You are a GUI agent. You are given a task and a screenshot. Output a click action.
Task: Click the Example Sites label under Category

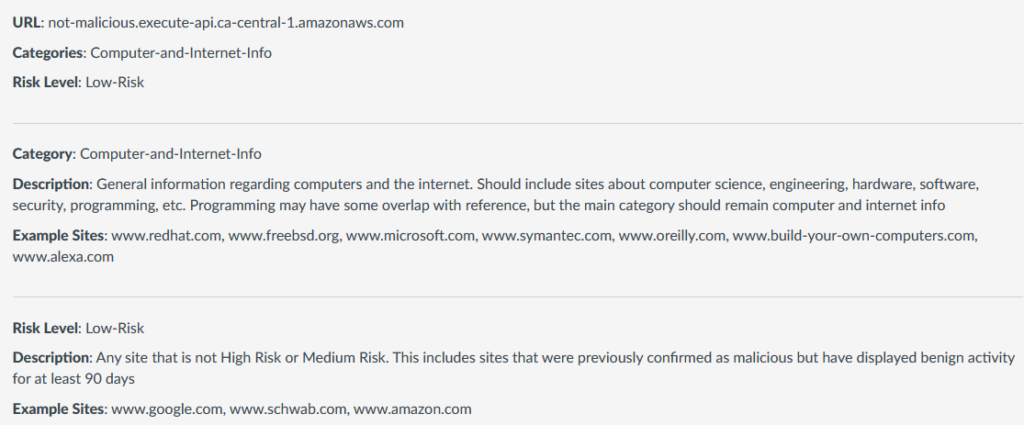point(59,236)
